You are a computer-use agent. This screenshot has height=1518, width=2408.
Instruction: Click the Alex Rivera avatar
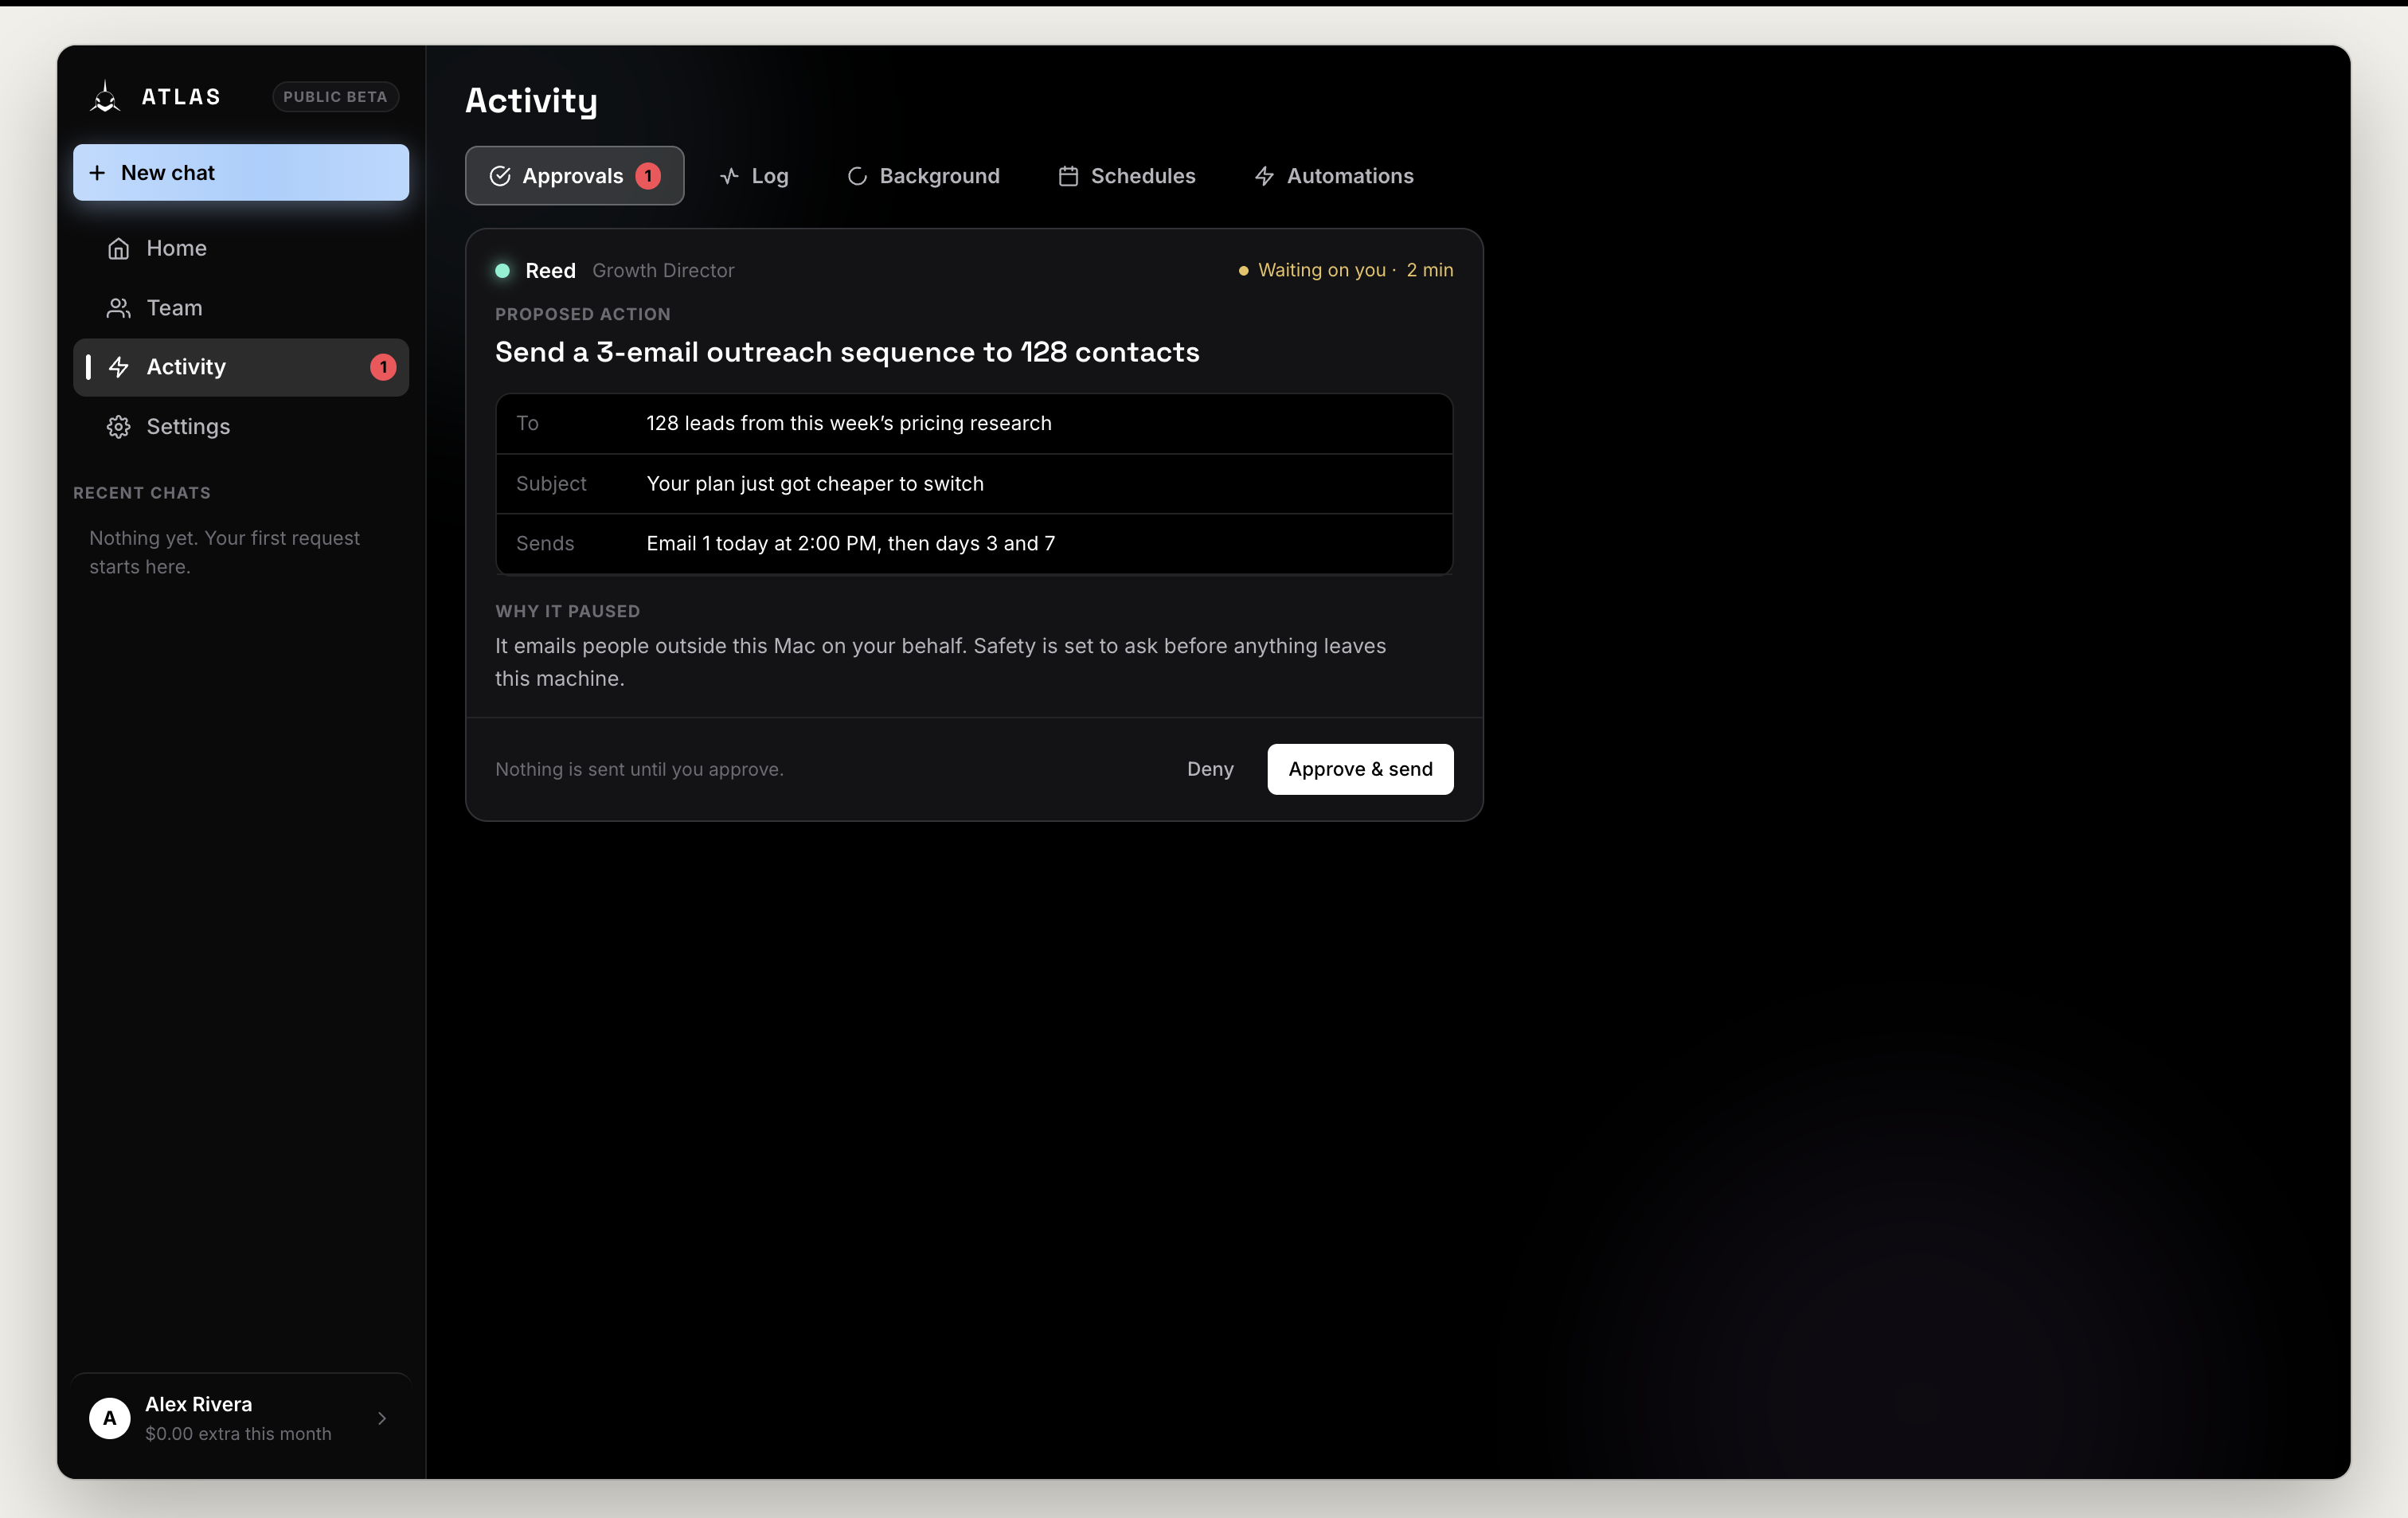point(110,1418)
